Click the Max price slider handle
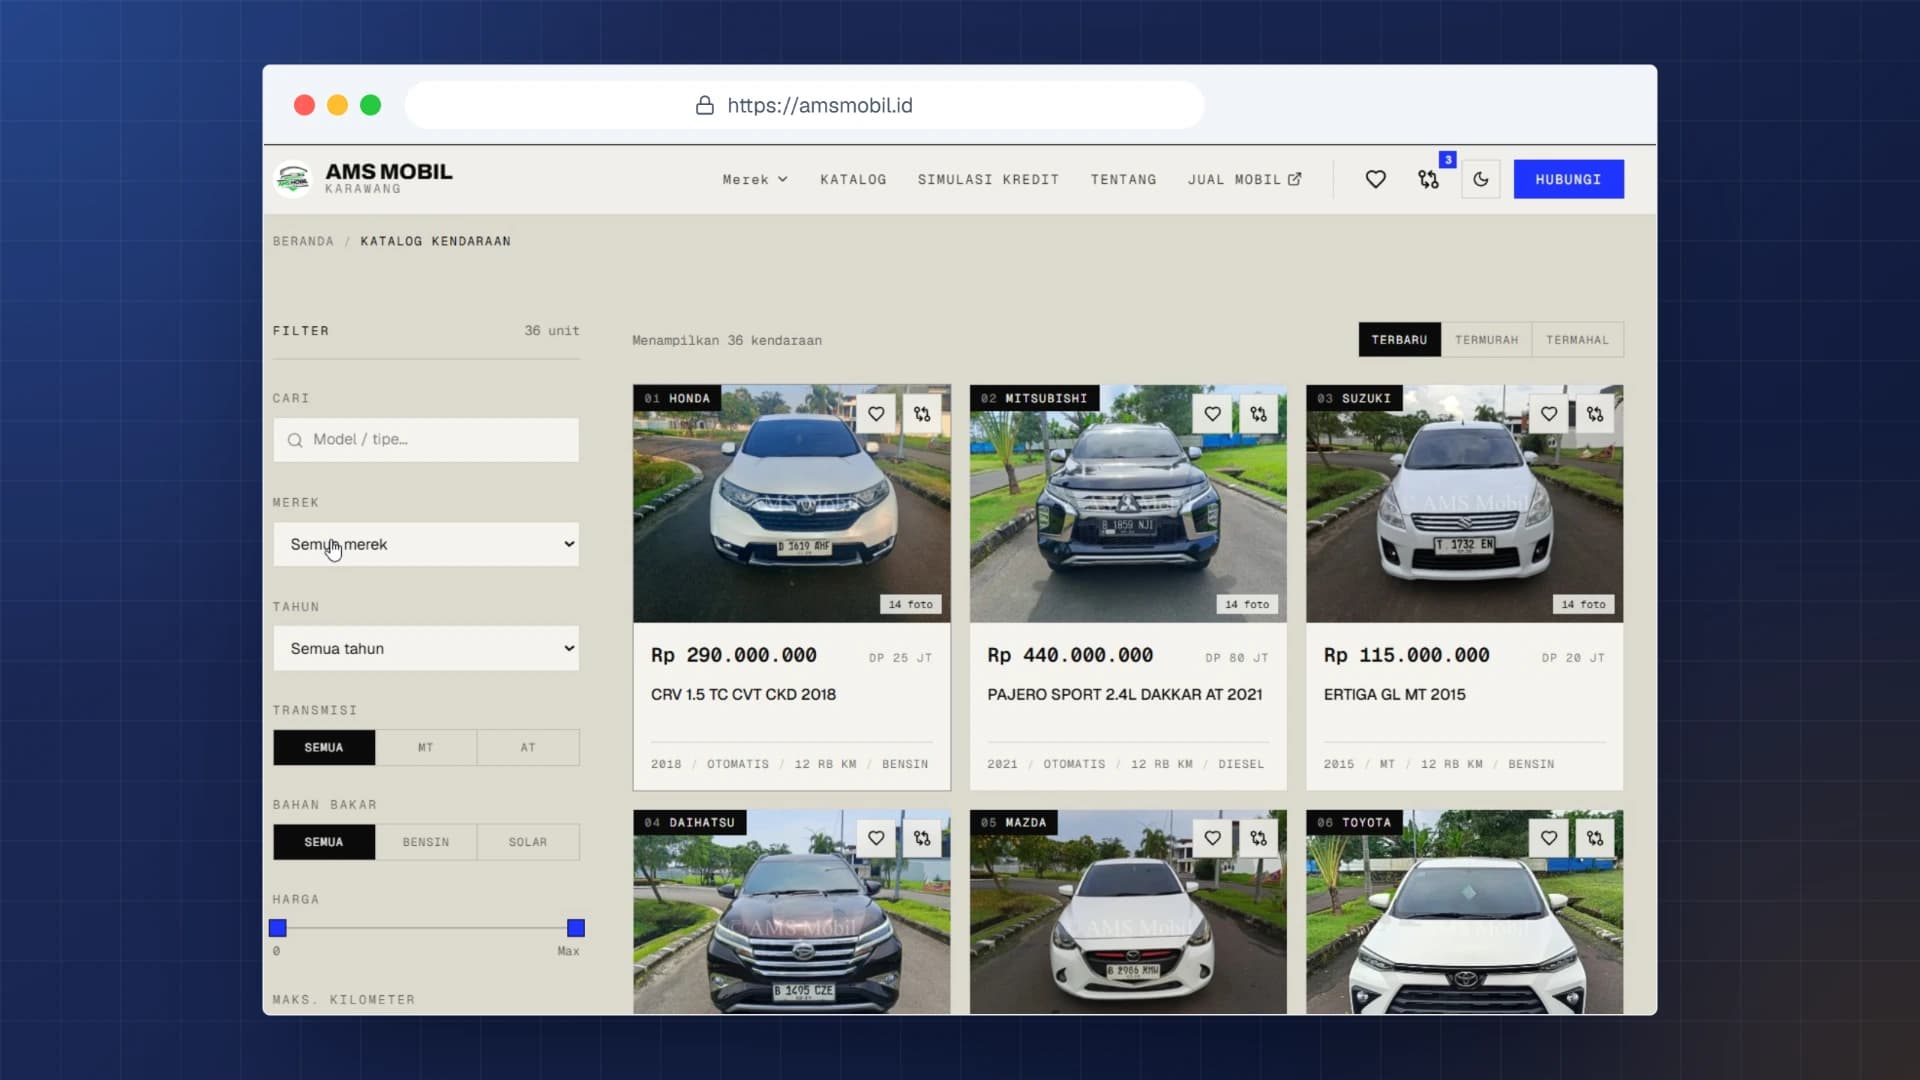1920x1080 pixels. pos(576,928)
